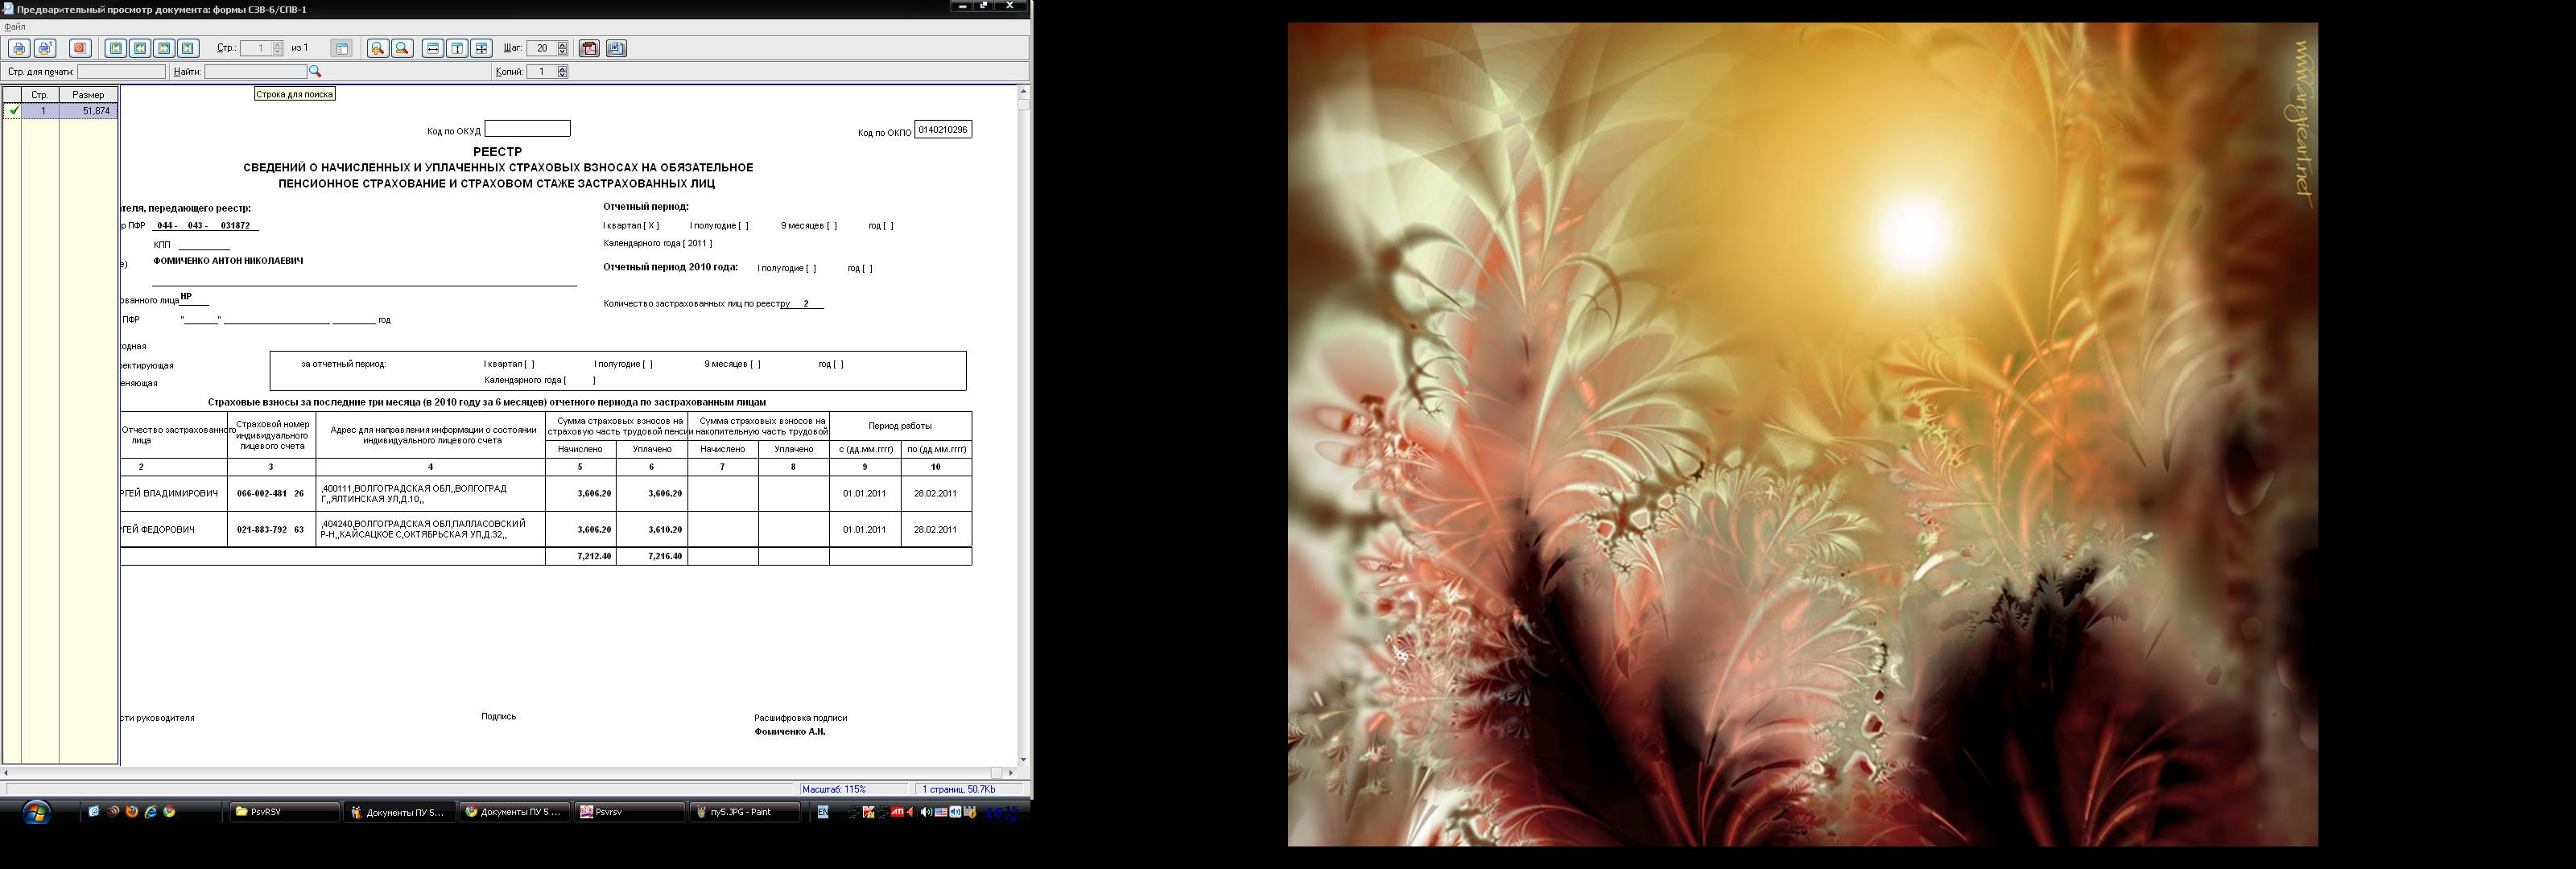Click the search magnifier next to Найти
Screen dimensions: 2576x869
point(315,72)
